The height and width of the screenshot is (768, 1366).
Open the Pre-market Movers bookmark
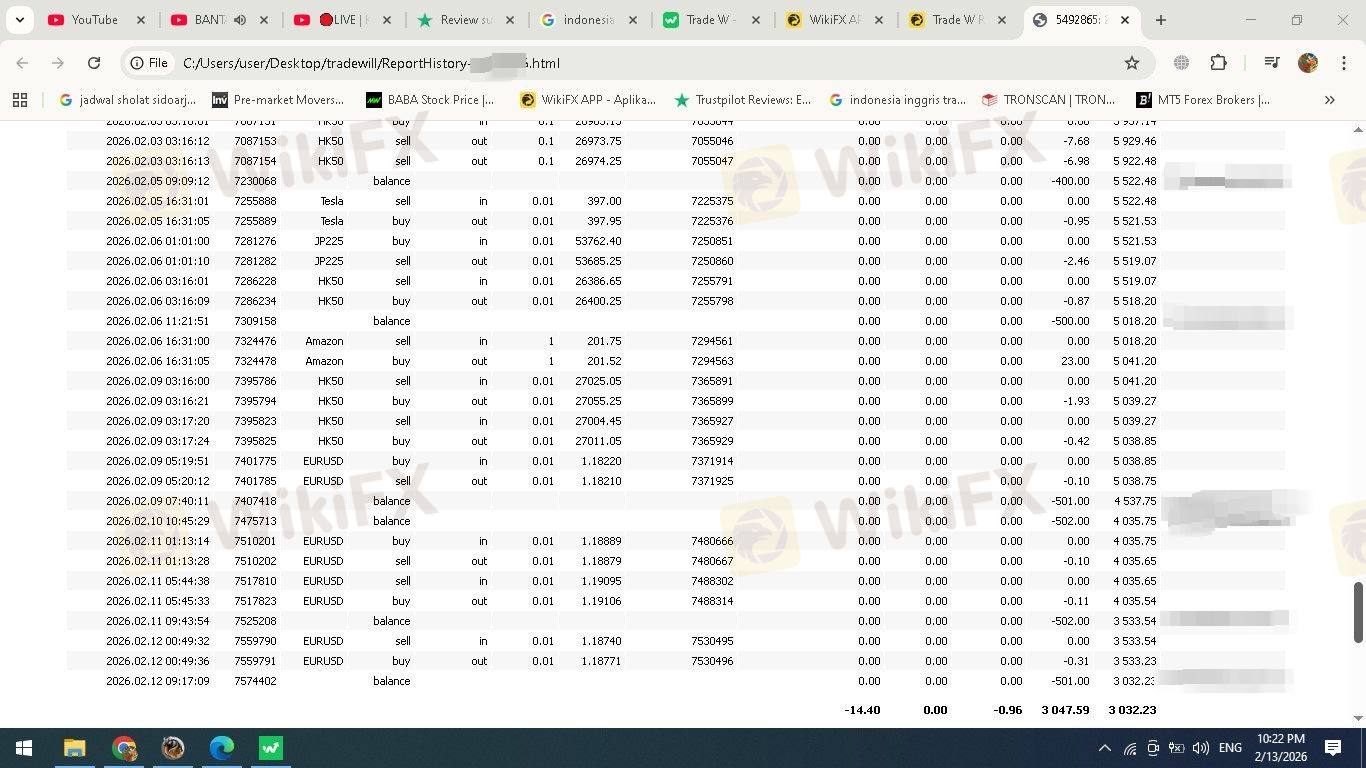[x=278, y=100]
